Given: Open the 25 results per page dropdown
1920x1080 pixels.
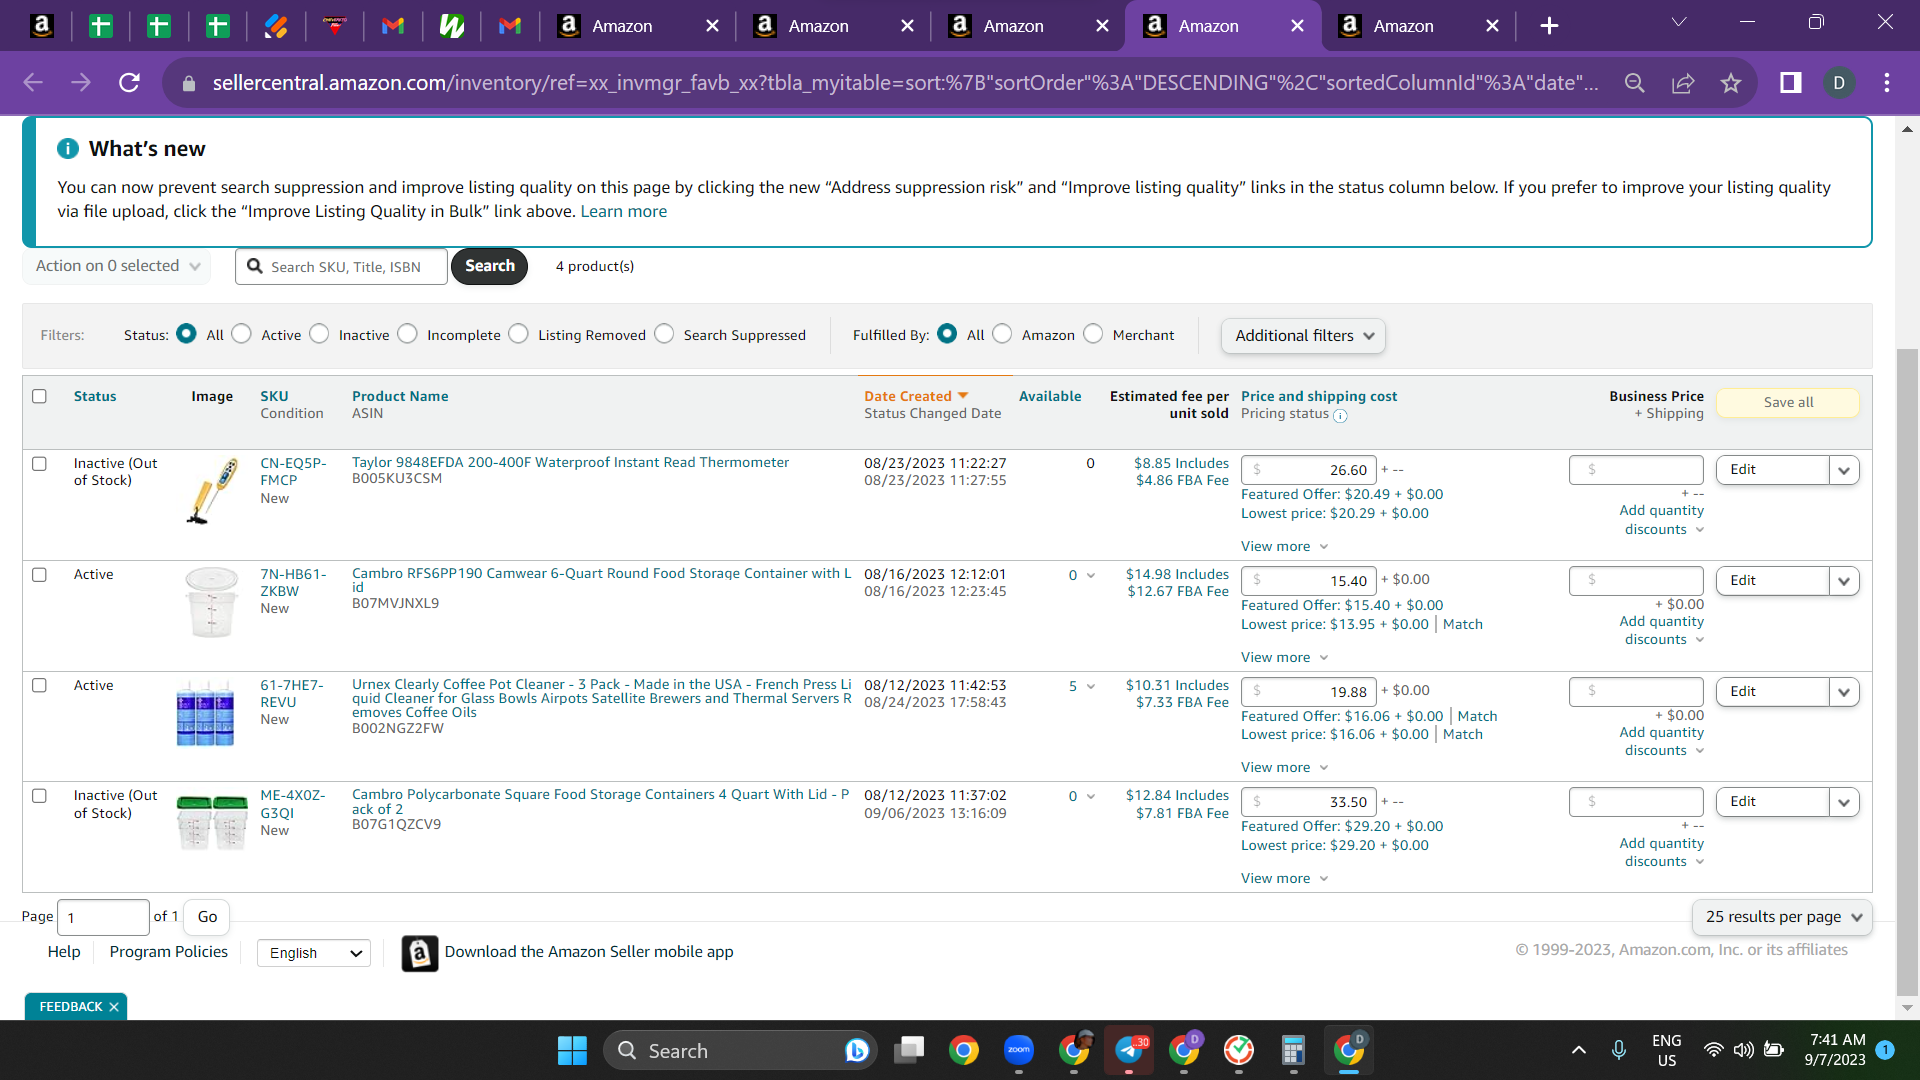Looking at the screenshot, I should [1782, 917].
